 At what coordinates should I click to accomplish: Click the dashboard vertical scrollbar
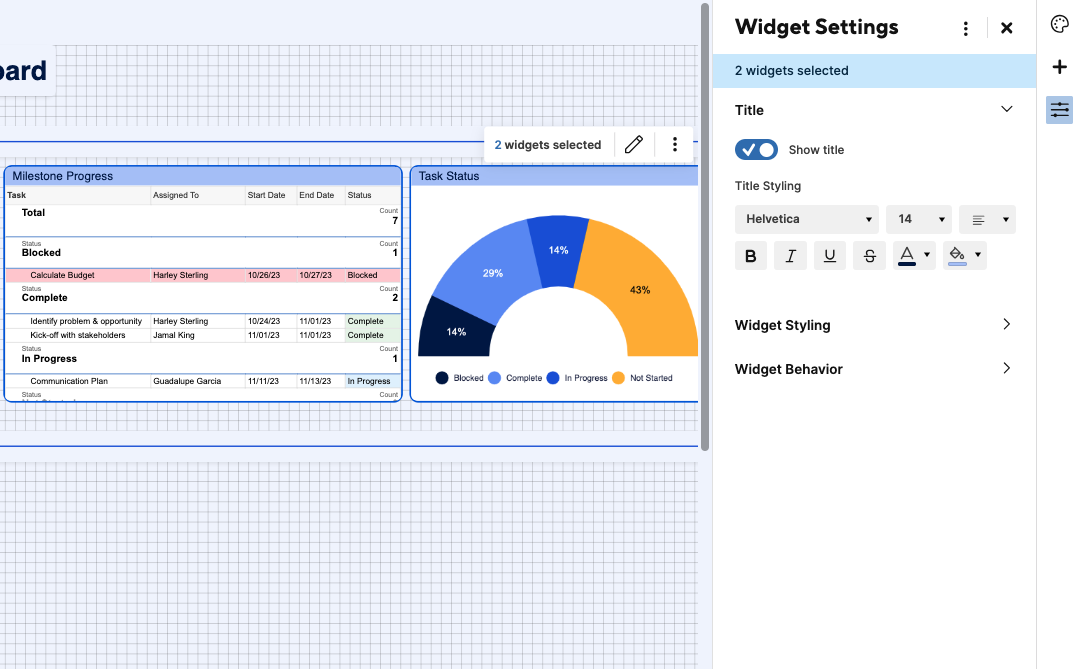(705, 227)
